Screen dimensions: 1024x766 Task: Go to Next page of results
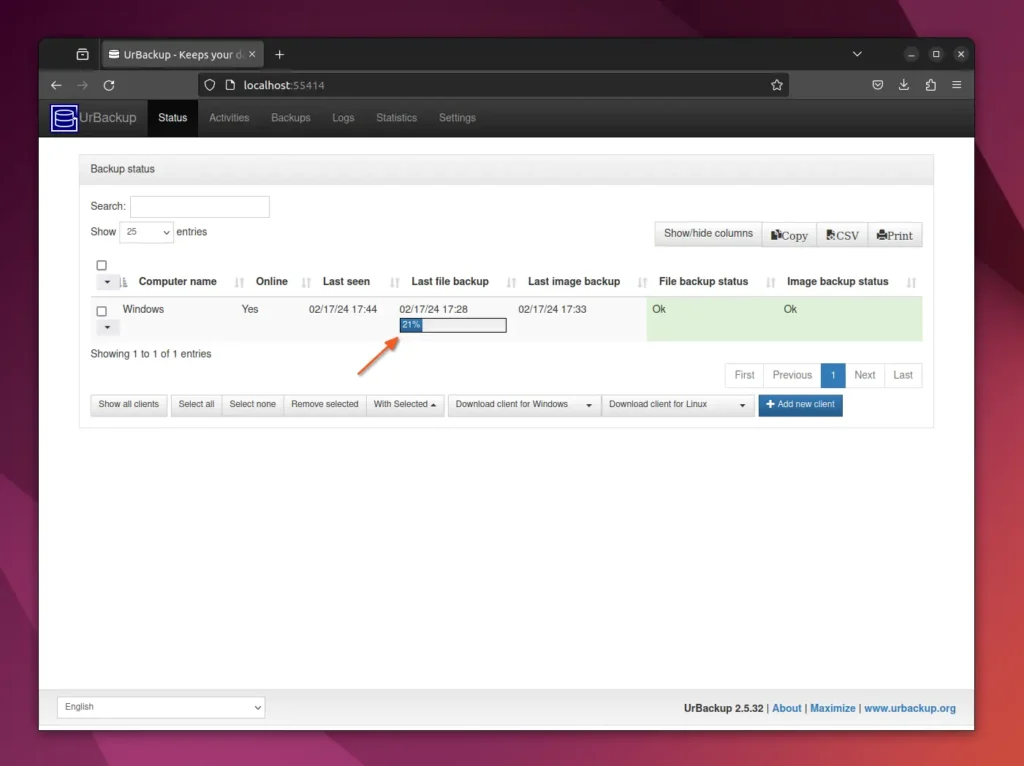[865, 375]
